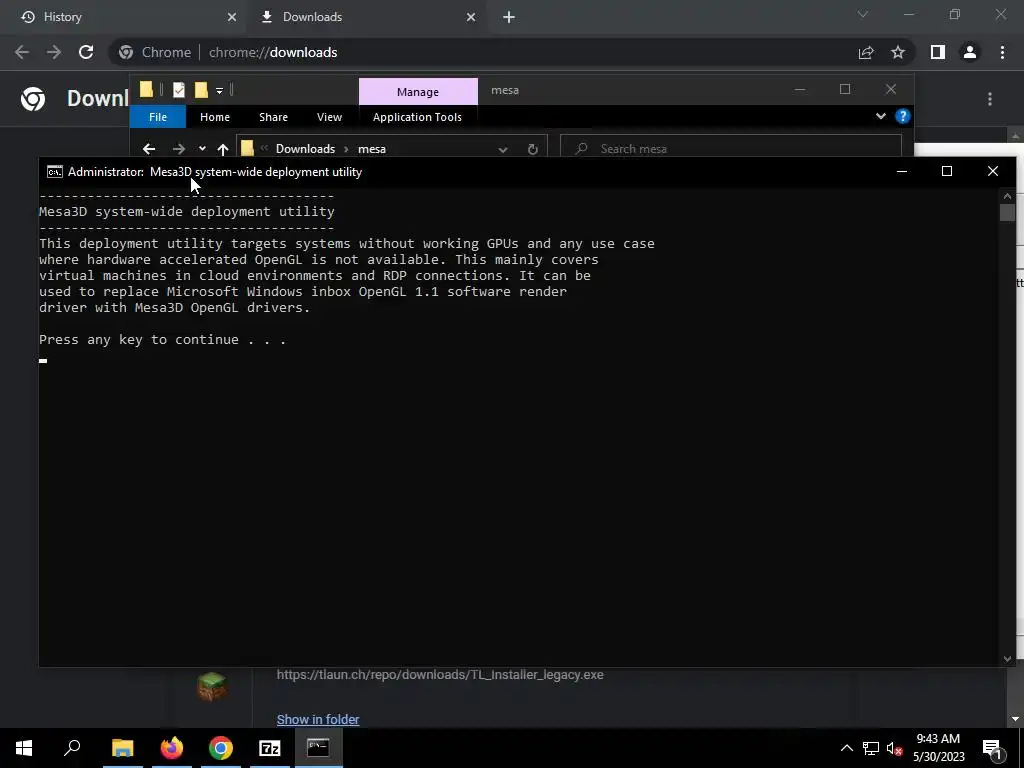Image resolution: width=1024 pixels, height=768 pixels.
Task: Open View ribbon tab in Explorer
Action: (329, 117)
